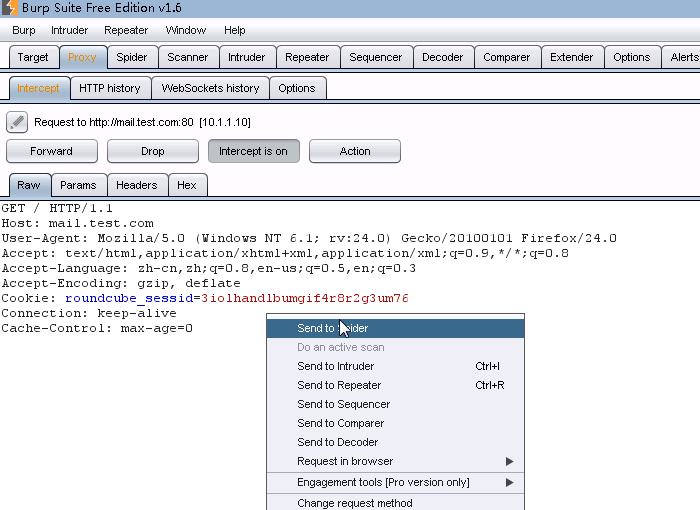Click the Accept-Encoding: gzip, deflate line
The height and width of the screenshot is (510, 700).
121,283
